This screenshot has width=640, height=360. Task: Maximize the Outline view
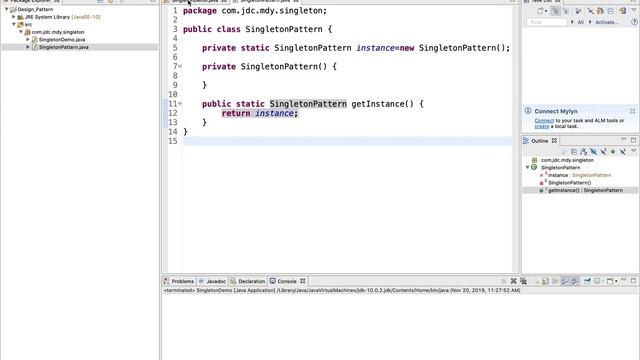(x=633, y=140)
